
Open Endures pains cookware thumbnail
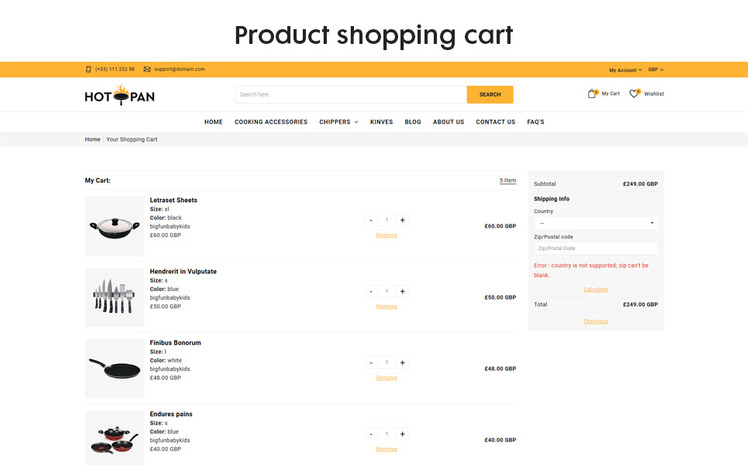tap(114, 438)
